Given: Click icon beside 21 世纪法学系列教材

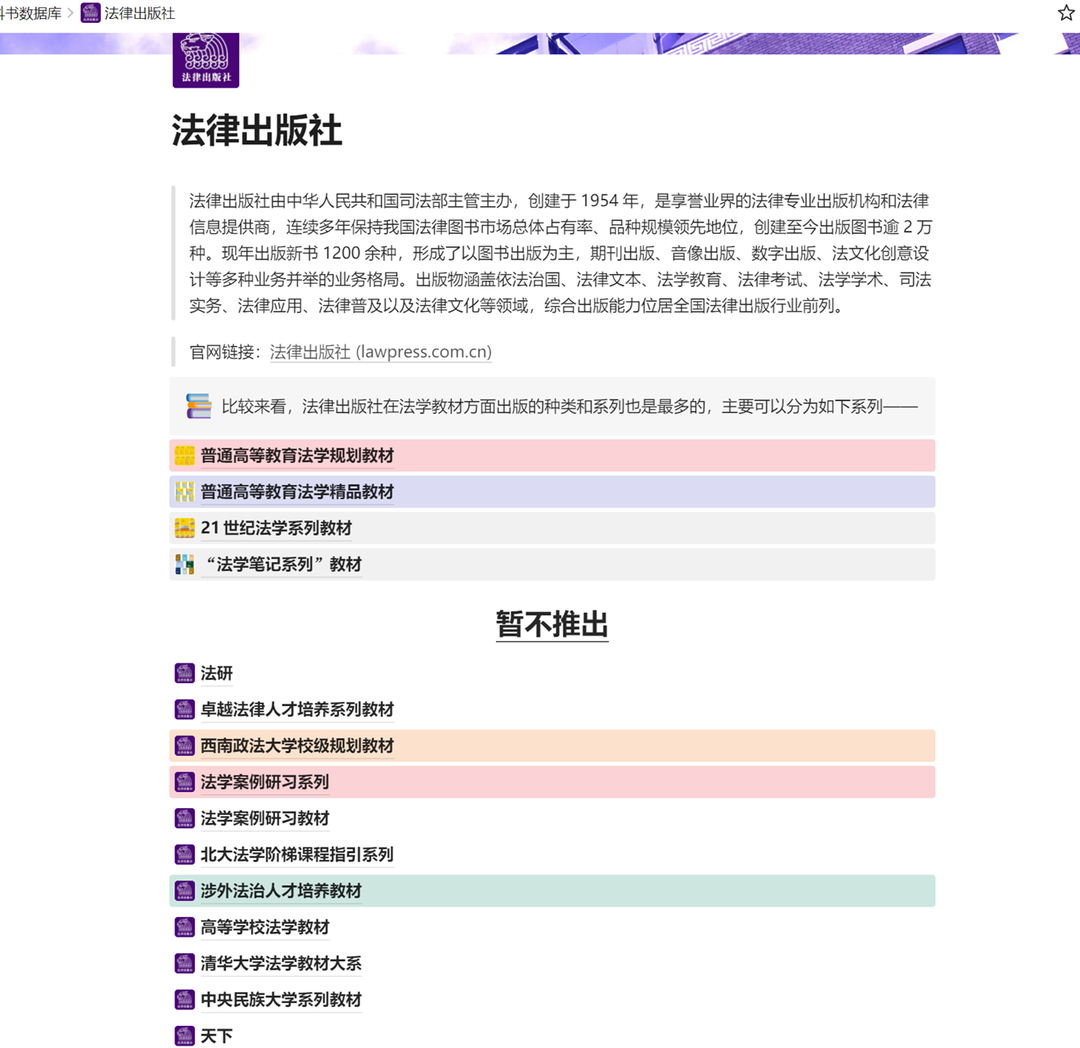Looking at the screenshot, I should click(x=185, y=528).
